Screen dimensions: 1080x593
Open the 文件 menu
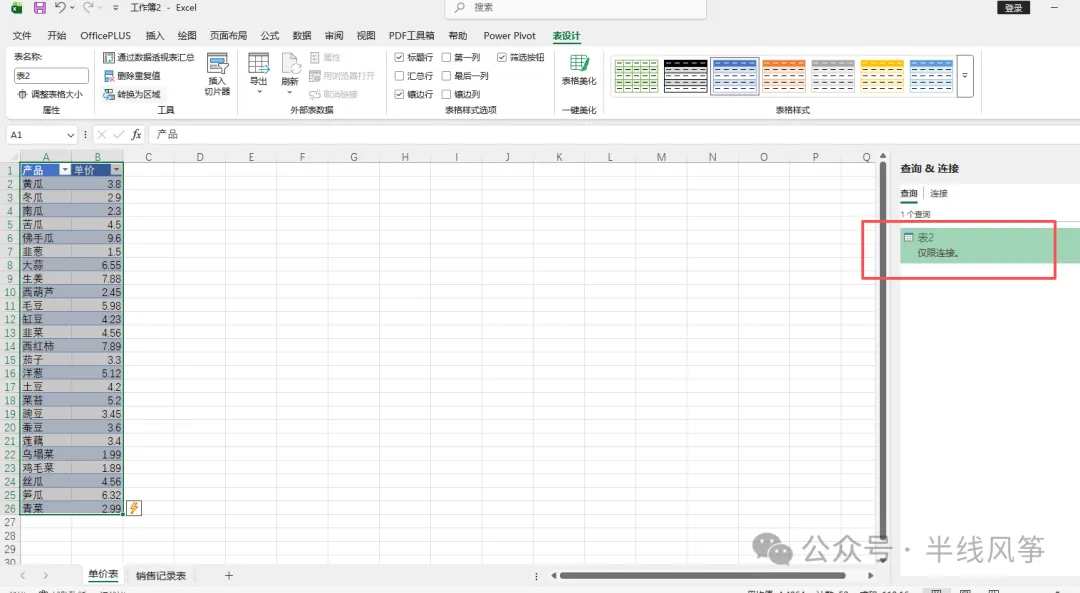tap(22, 36)
